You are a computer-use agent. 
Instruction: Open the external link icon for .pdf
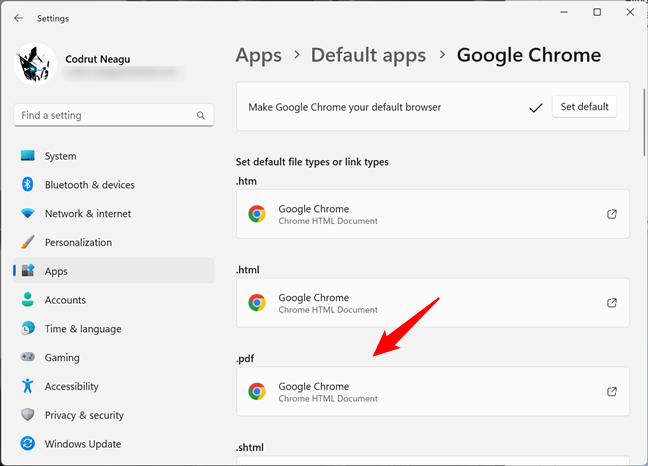(x=612, y=392)
